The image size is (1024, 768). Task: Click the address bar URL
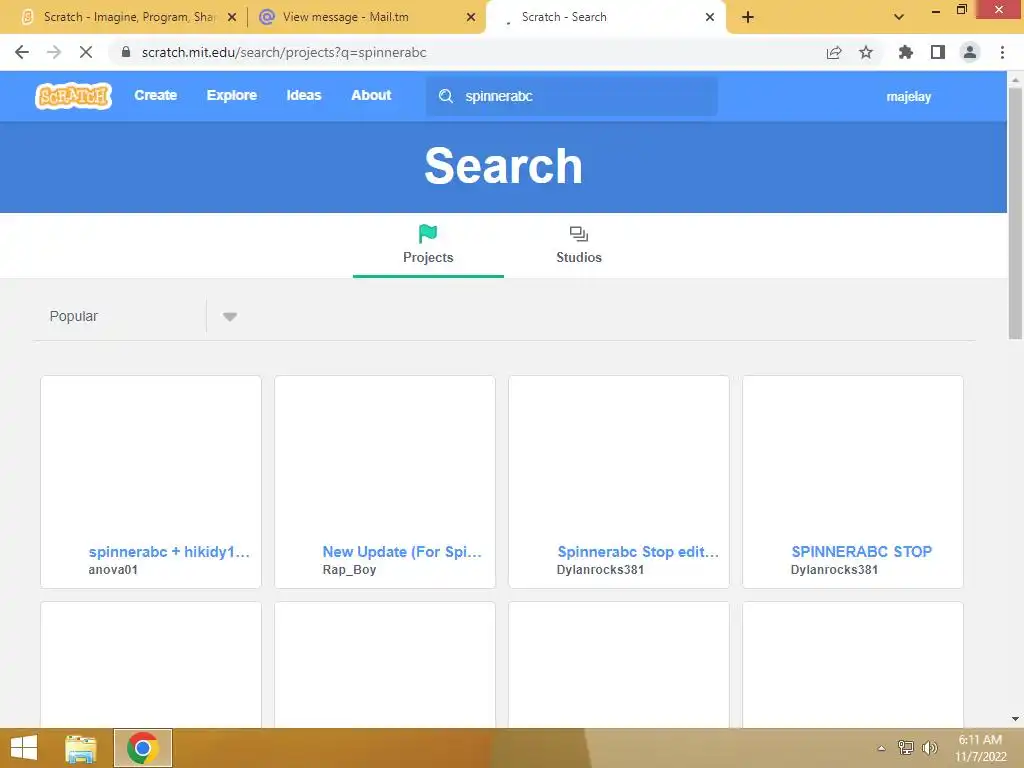[x=284, y=52]
